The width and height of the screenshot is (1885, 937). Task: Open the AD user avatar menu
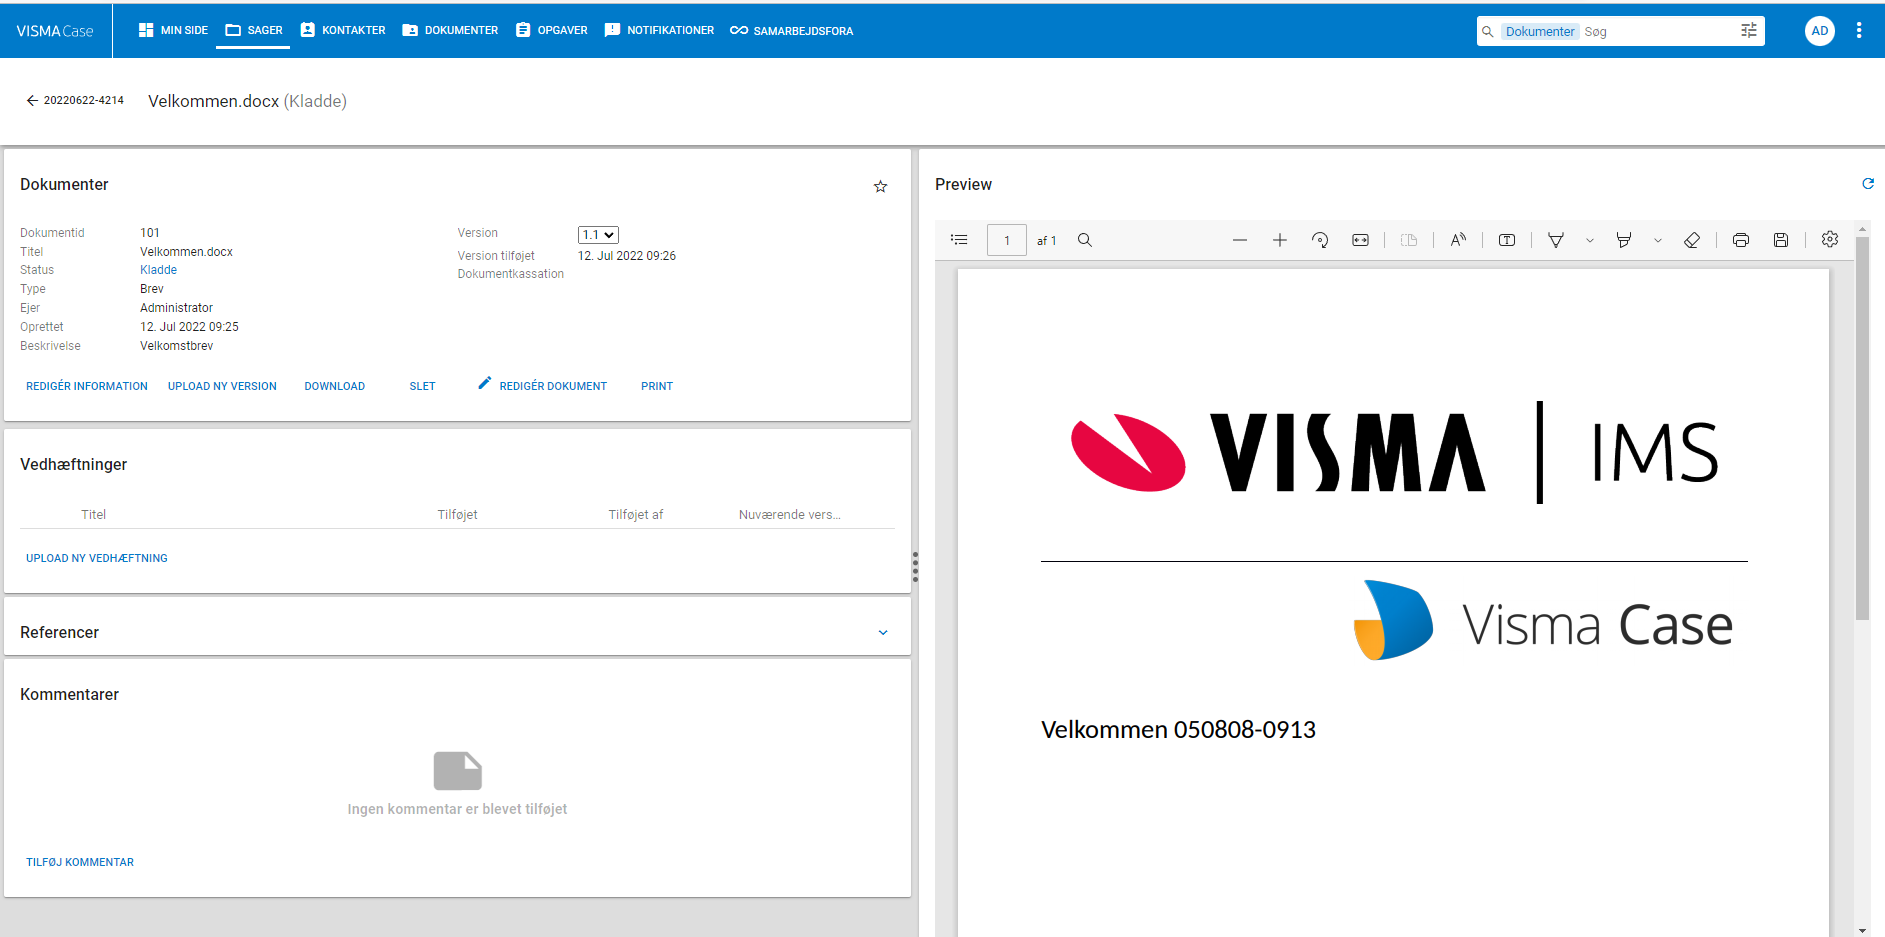click(x=1820, y=31)
